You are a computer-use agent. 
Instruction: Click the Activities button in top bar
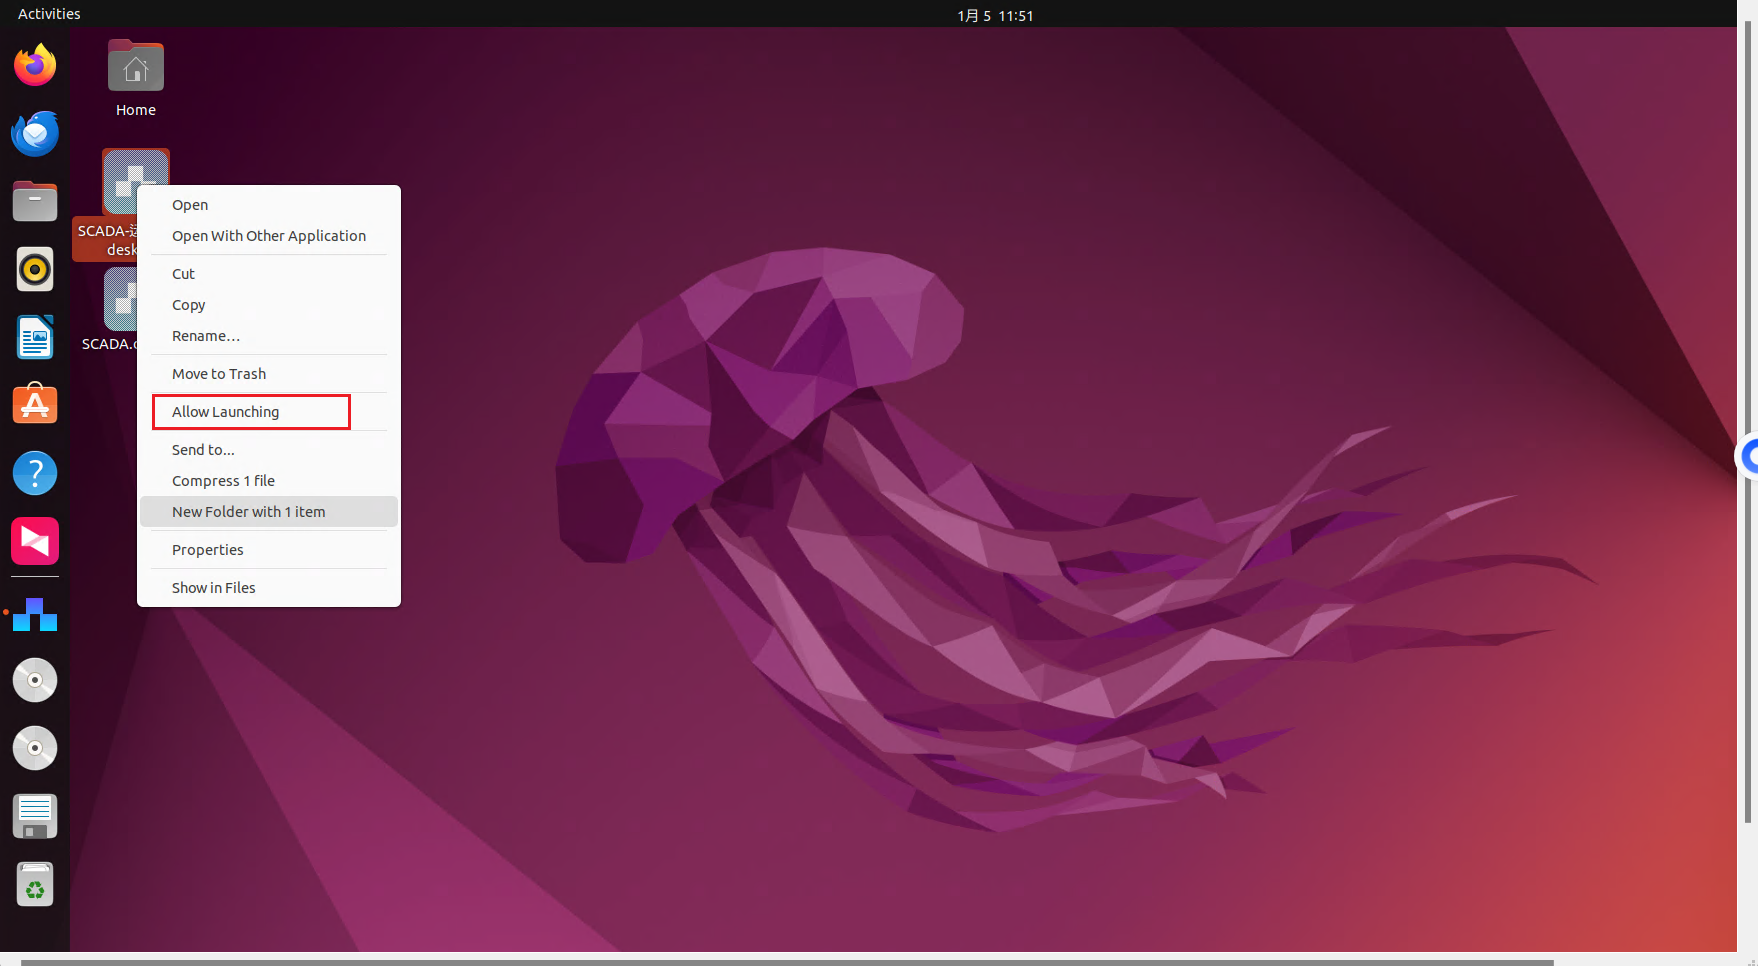49,14
